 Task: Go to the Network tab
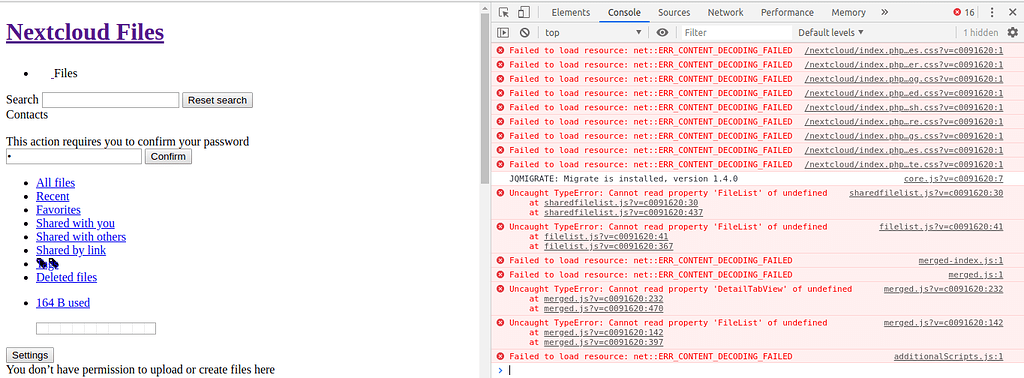[x=726, y=12]
